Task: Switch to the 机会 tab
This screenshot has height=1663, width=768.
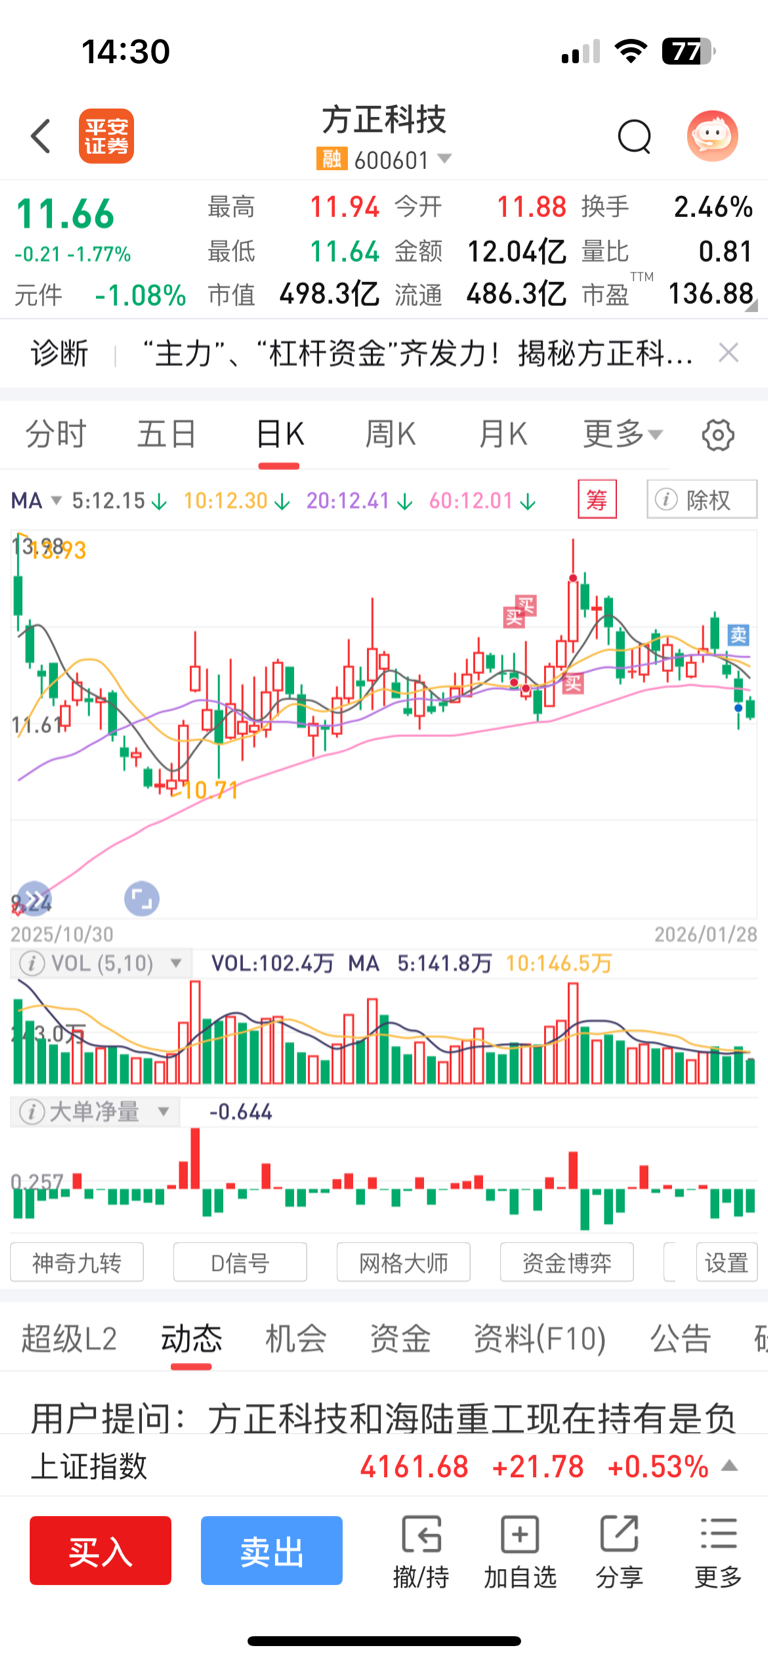Action: pos(295,1338)
